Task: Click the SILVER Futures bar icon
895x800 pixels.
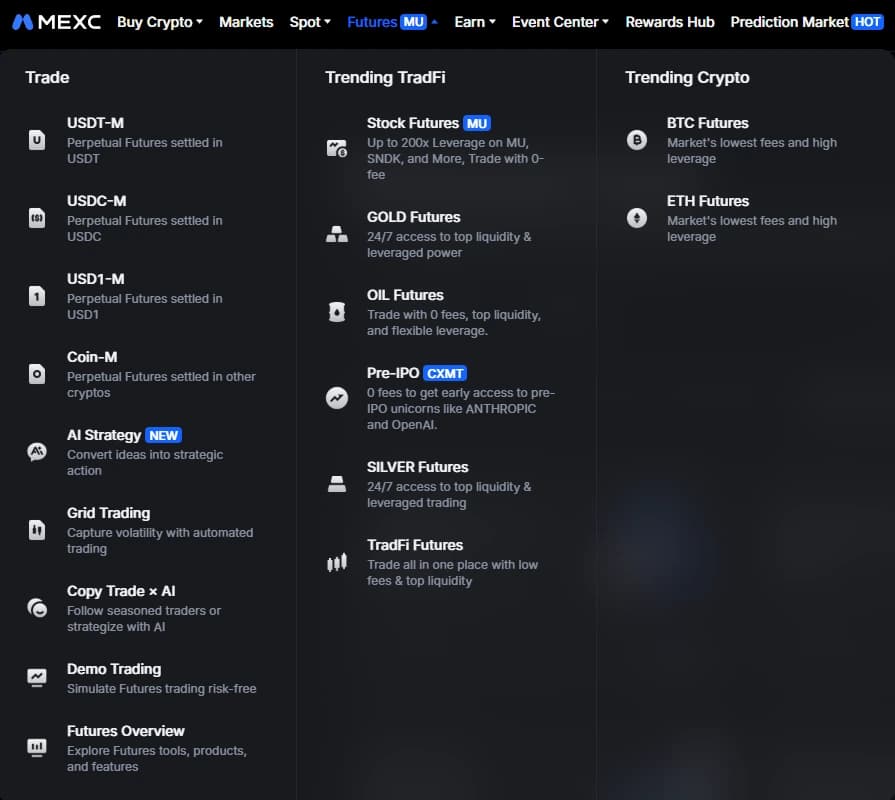Action: (337, 484)
